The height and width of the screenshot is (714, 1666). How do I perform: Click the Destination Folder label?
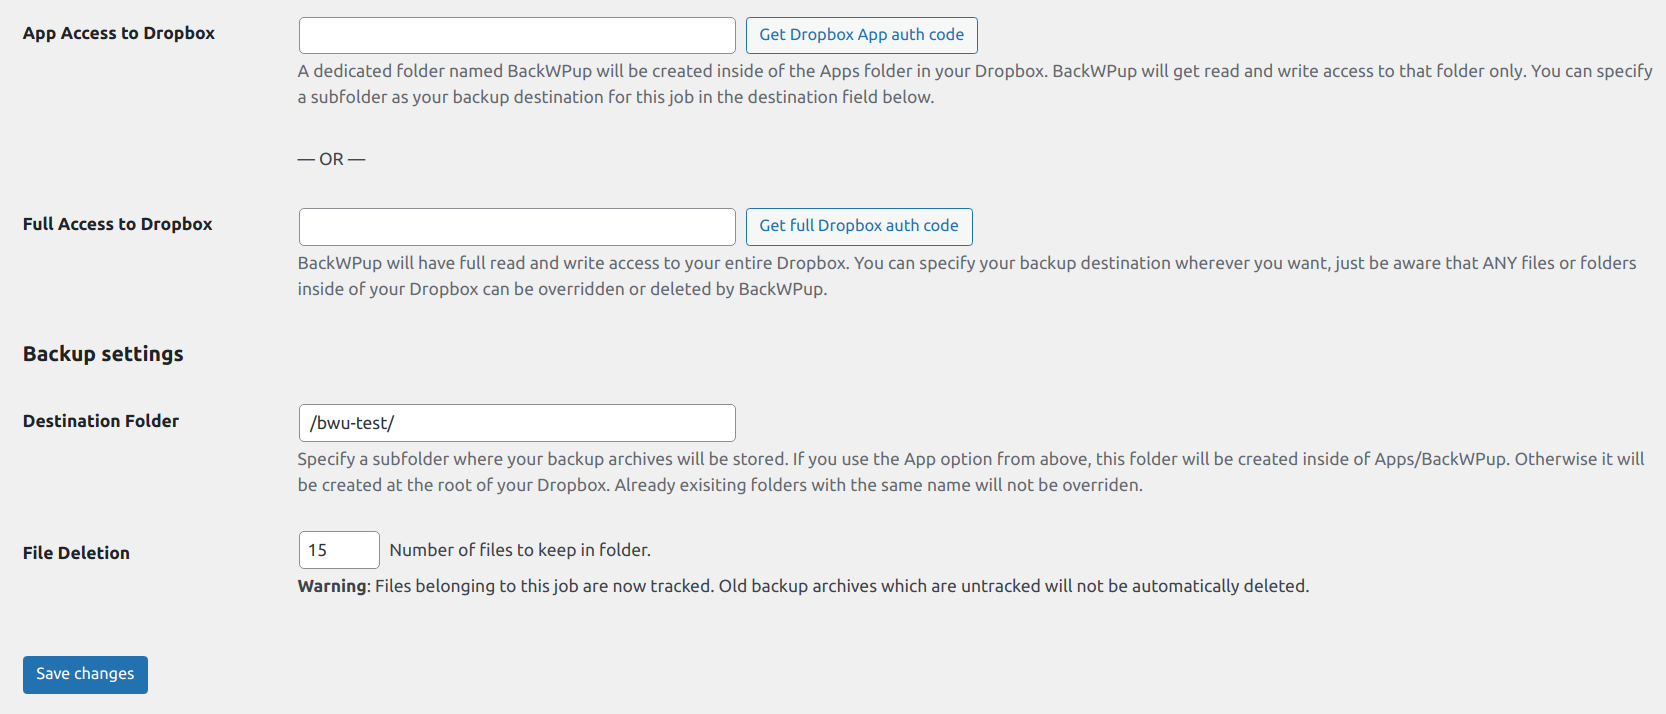(101, 421)
